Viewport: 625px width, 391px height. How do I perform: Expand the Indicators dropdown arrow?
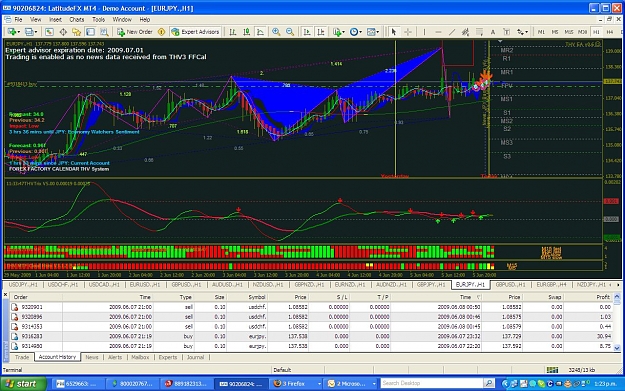coord(344,32)
